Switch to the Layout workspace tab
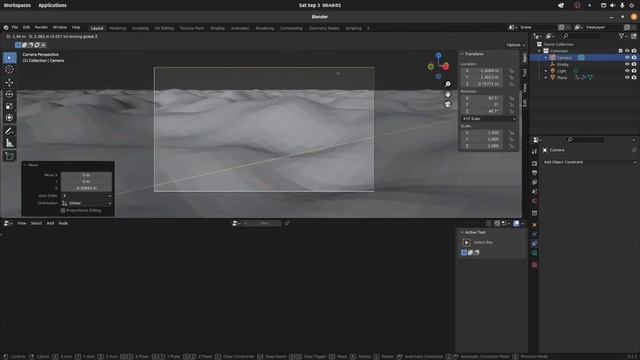The height and width of the screenshot is (360, 640). [97, 28]
